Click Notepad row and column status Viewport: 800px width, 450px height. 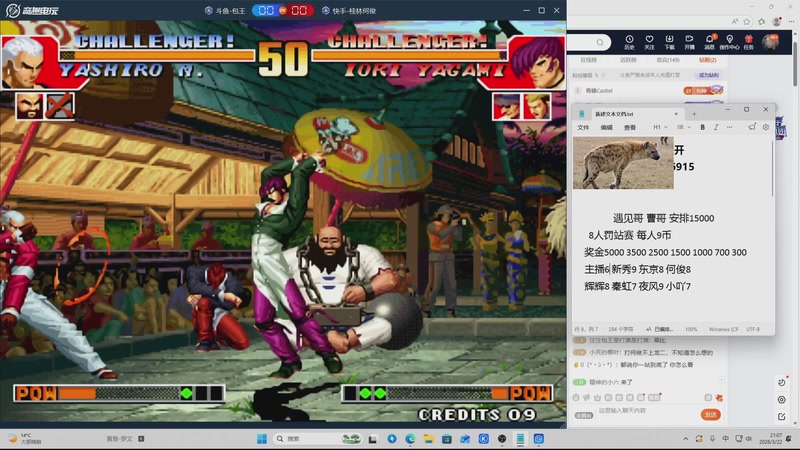(586, 330)
